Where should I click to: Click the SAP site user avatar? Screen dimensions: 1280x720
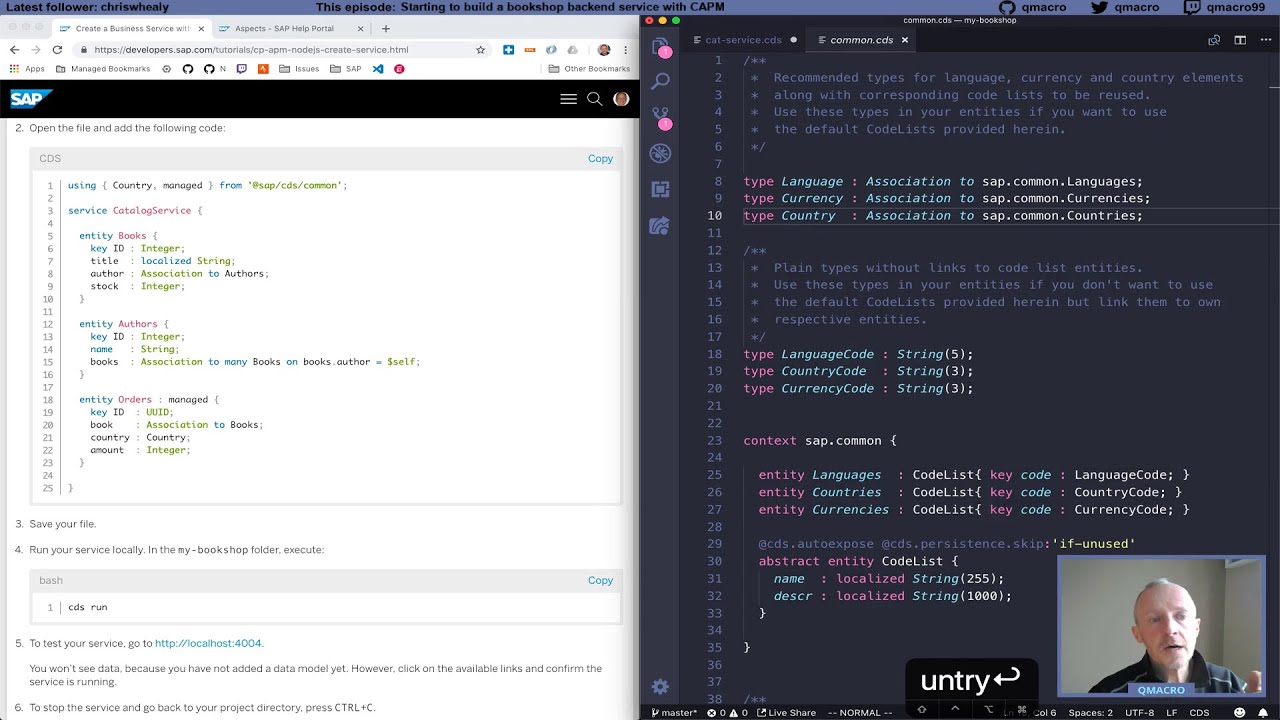tap(621, 99)
